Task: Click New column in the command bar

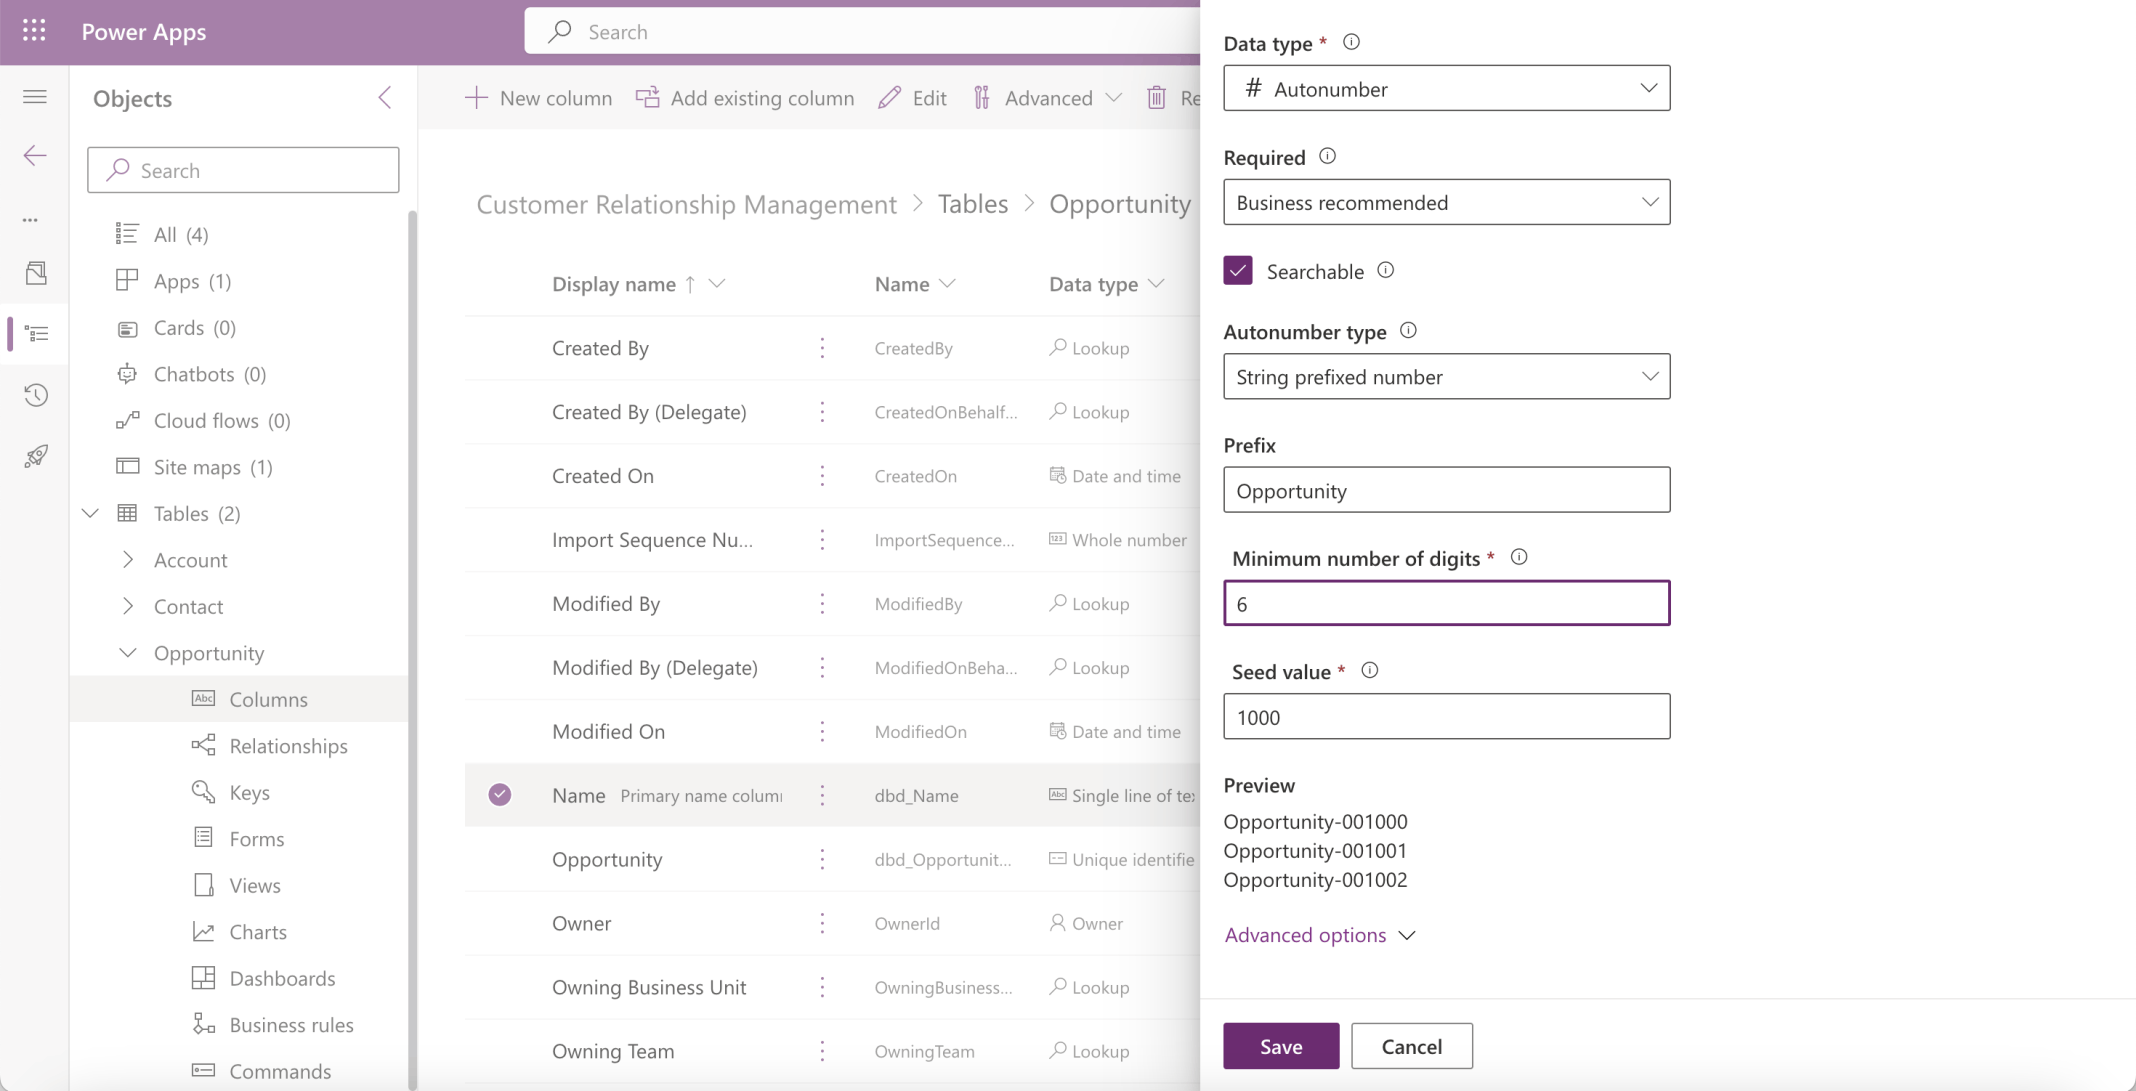Action: point(539,98)
